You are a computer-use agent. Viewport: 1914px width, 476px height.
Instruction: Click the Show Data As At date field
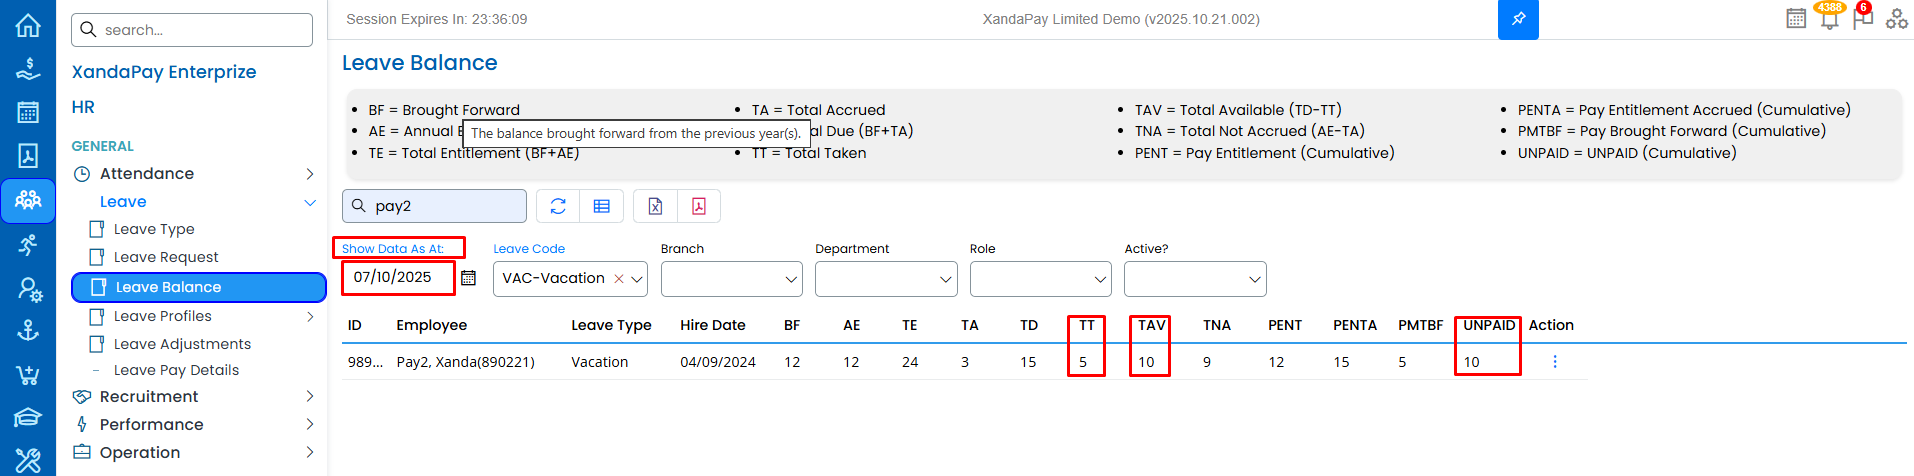tap(397, 277)
